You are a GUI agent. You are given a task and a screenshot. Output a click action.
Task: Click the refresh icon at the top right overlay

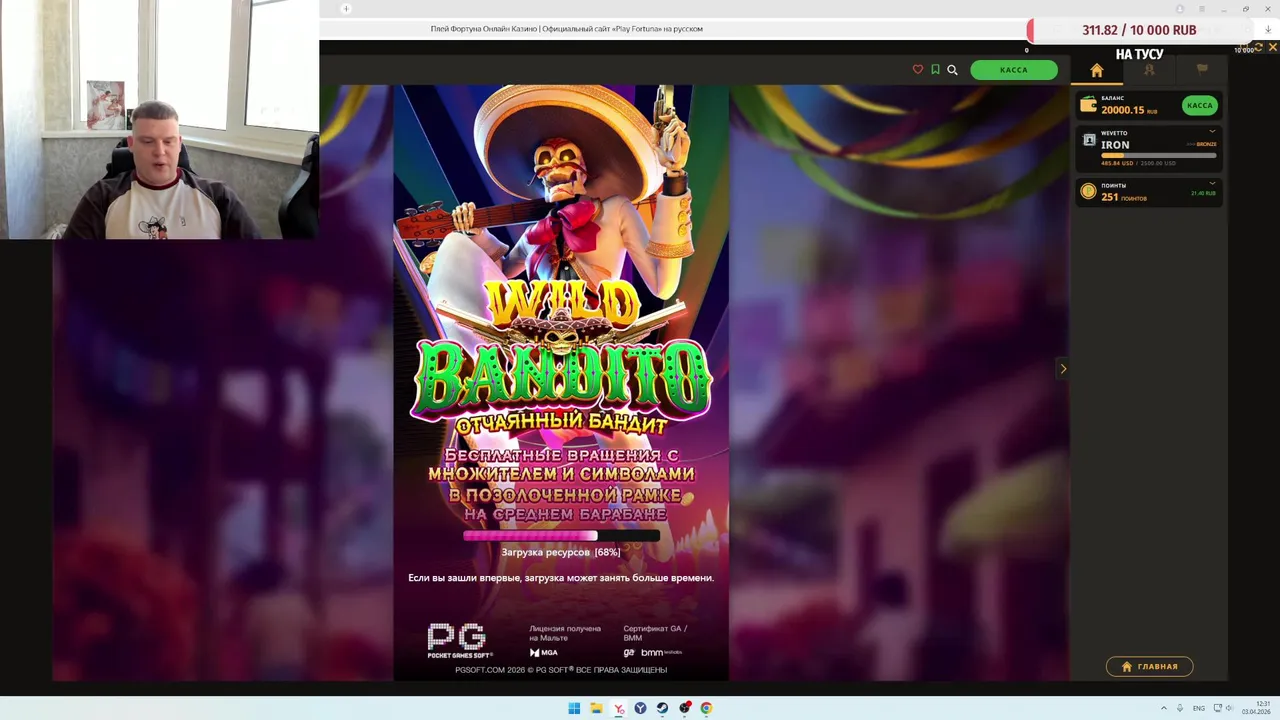tap(1259, 47)
